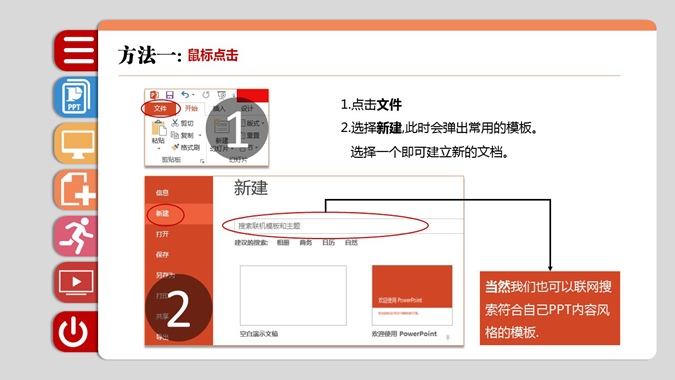Open the circled 文件 tab

(x=160, y=108)
